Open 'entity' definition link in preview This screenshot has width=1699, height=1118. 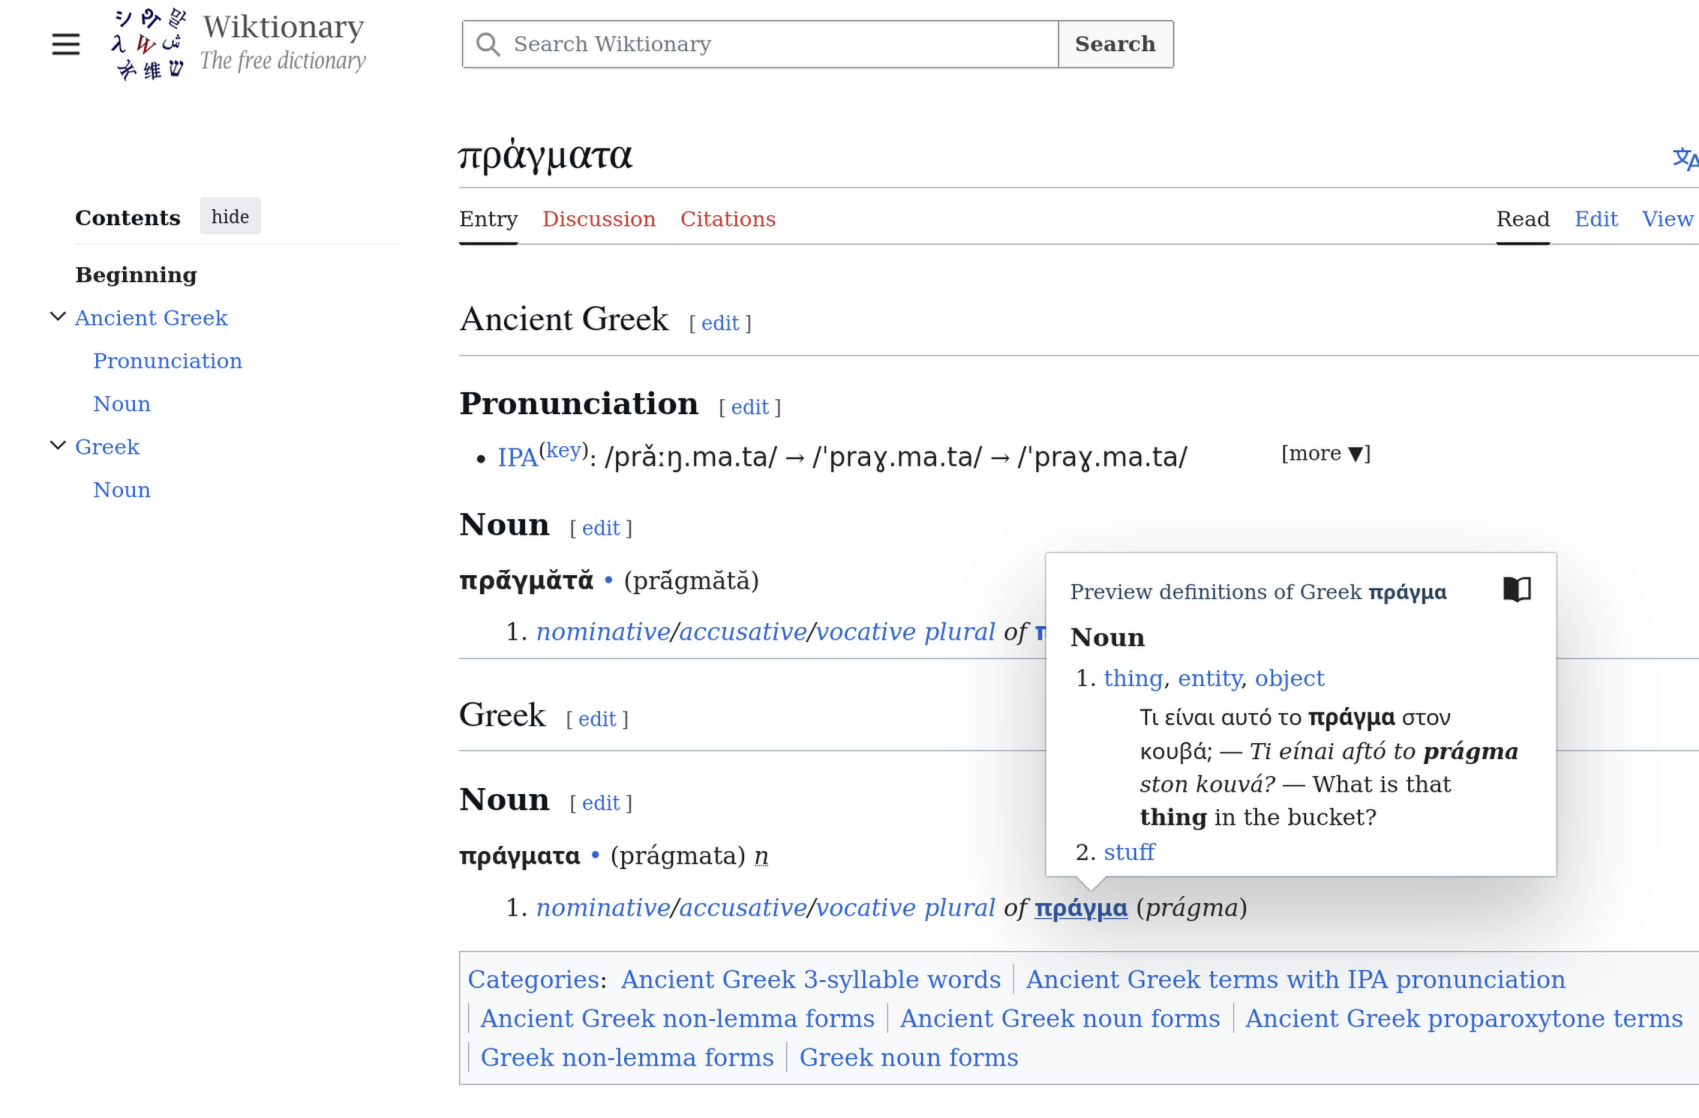pyautogui.click(x=1210, y=679)
